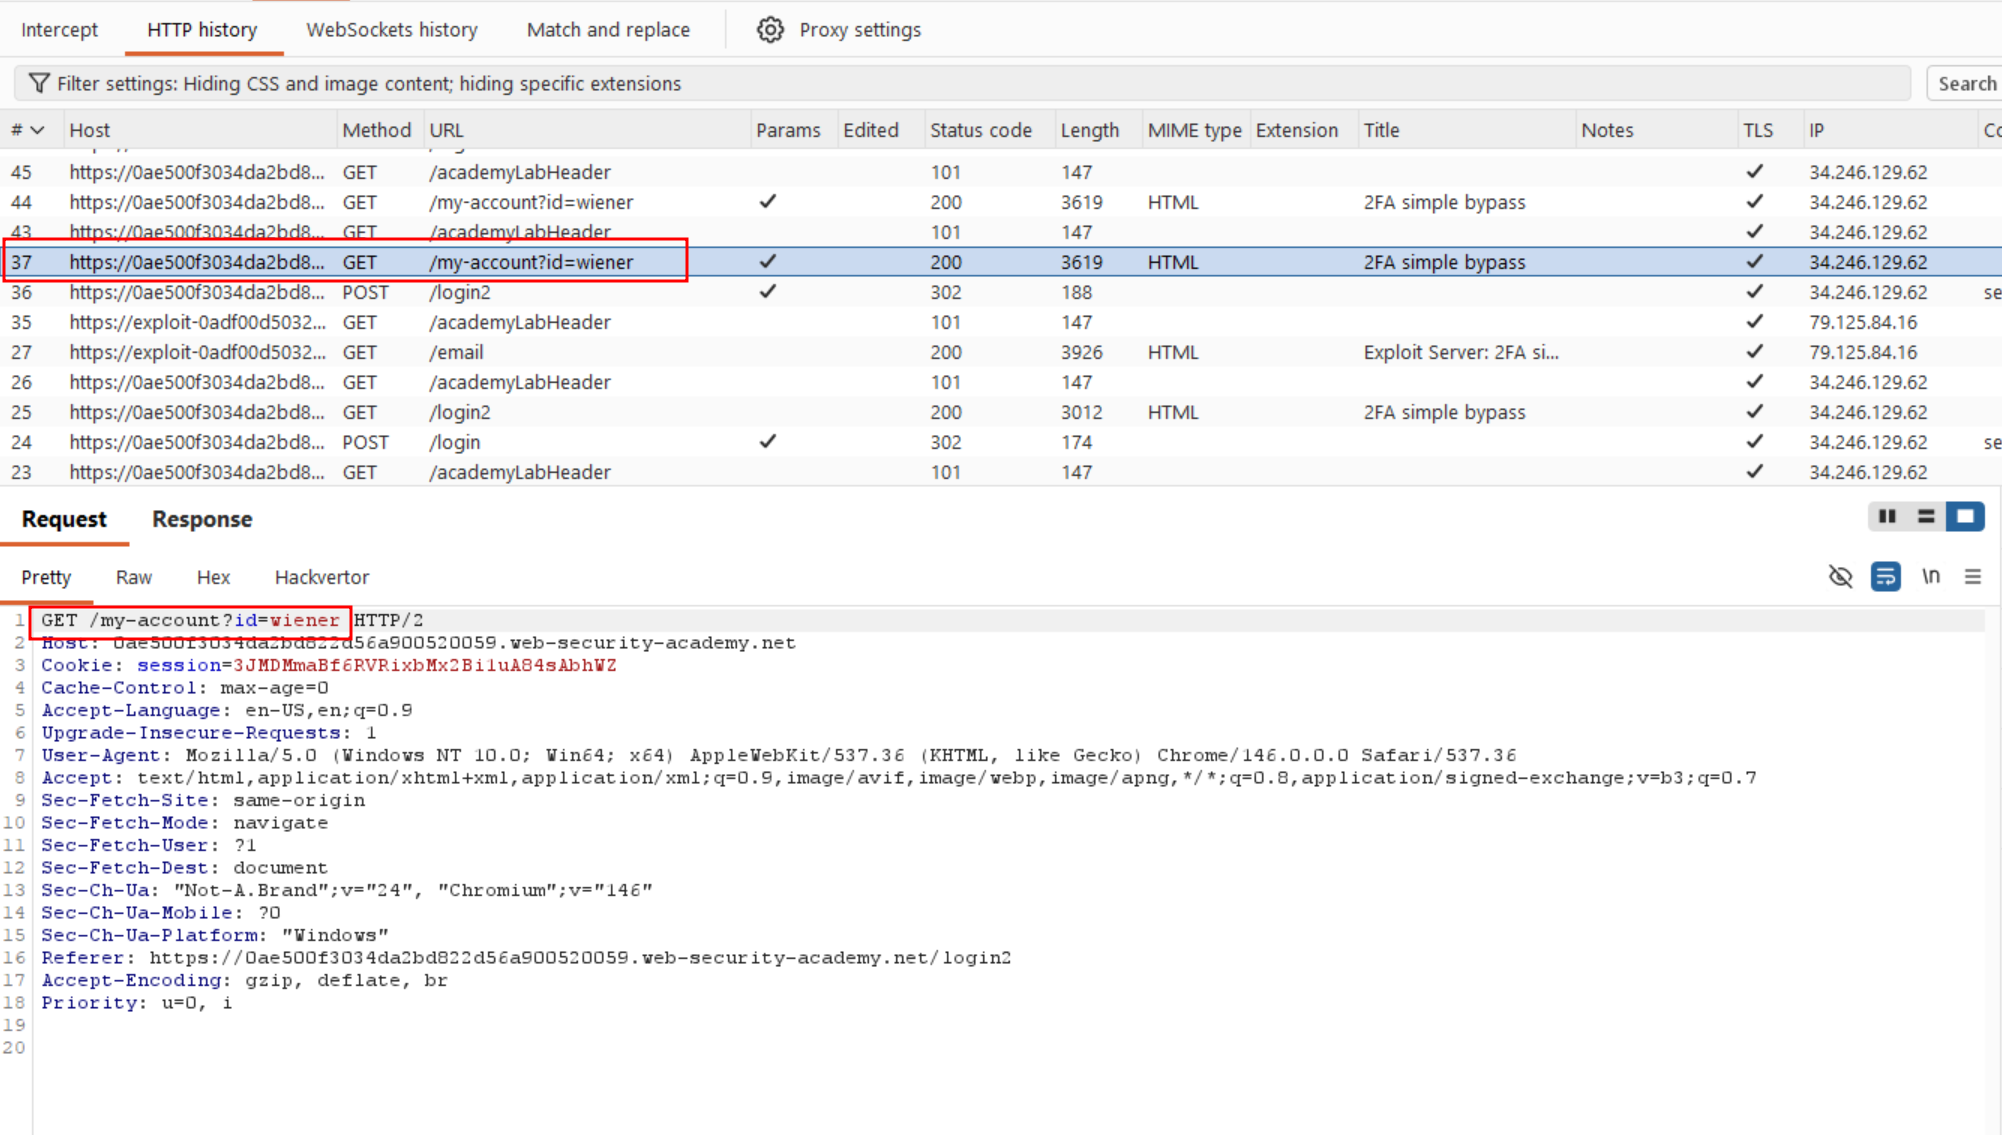Click the Search button

point(1966,84)
